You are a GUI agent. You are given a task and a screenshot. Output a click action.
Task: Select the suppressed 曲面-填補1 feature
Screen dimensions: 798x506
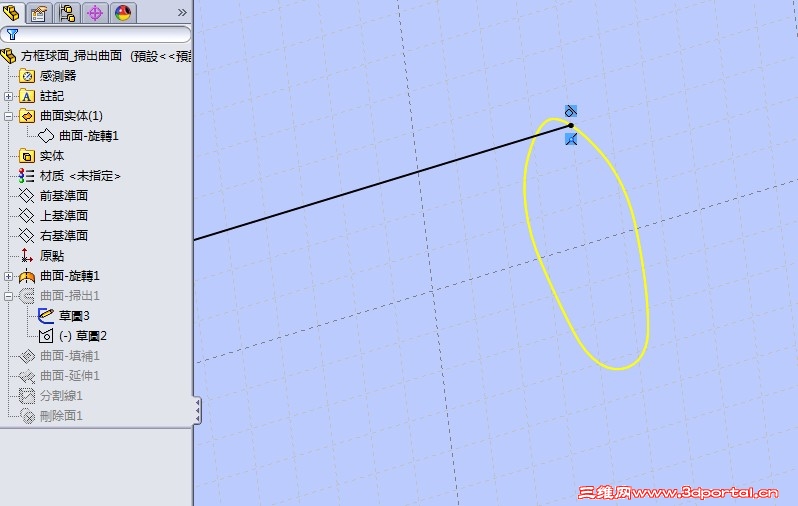pyautogui.click(x=70, y=355)
